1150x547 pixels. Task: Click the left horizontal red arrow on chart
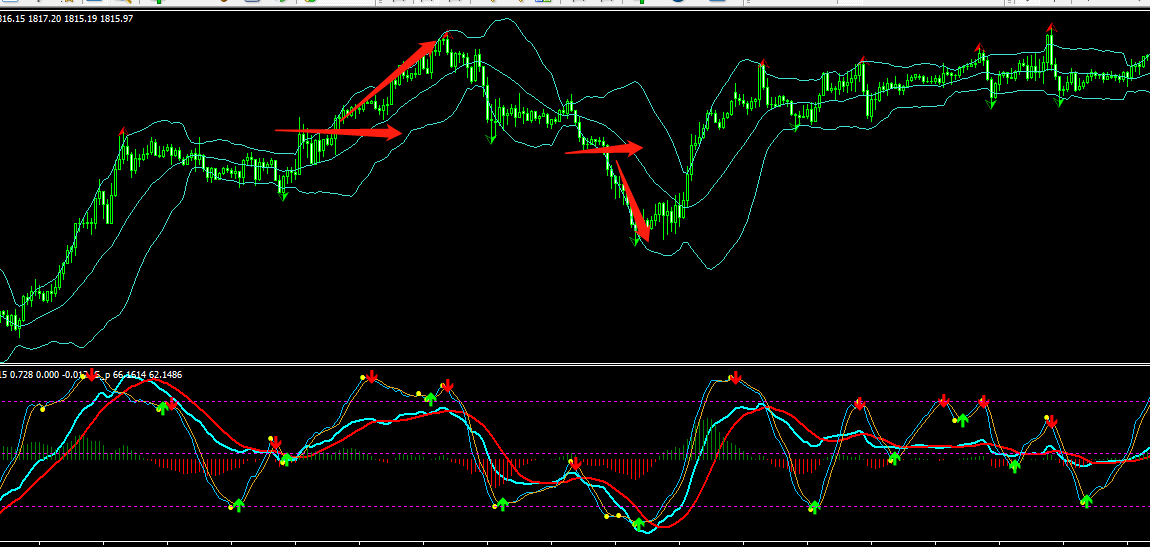338,131
